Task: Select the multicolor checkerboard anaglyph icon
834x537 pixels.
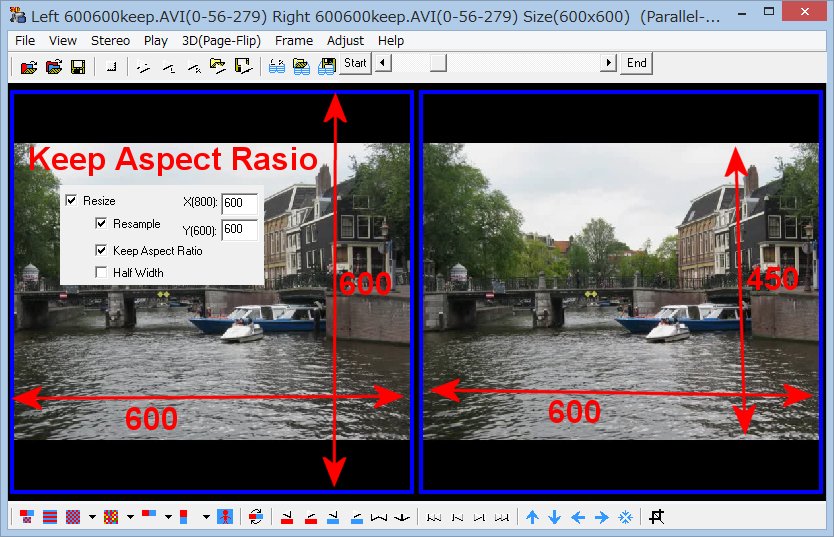Action: pos(111,516)
